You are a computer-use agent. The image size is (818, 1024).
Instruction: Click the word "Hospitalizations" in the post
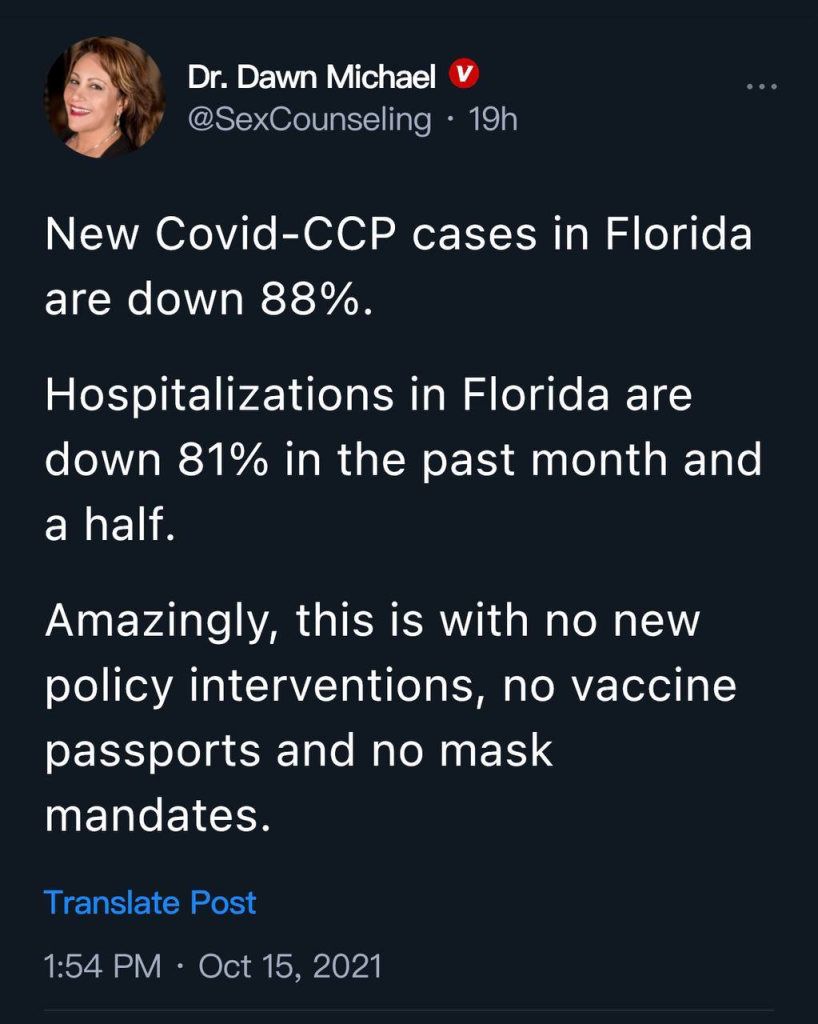(219, 395)
